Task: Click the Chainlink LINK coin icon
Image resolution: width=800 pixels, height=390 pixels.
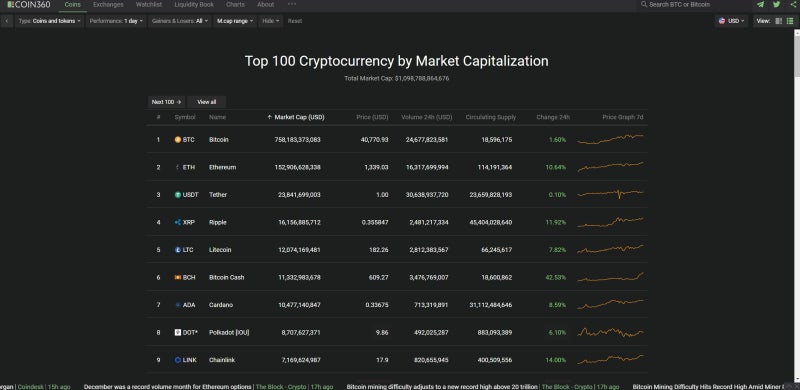Action: click(178, 360)
